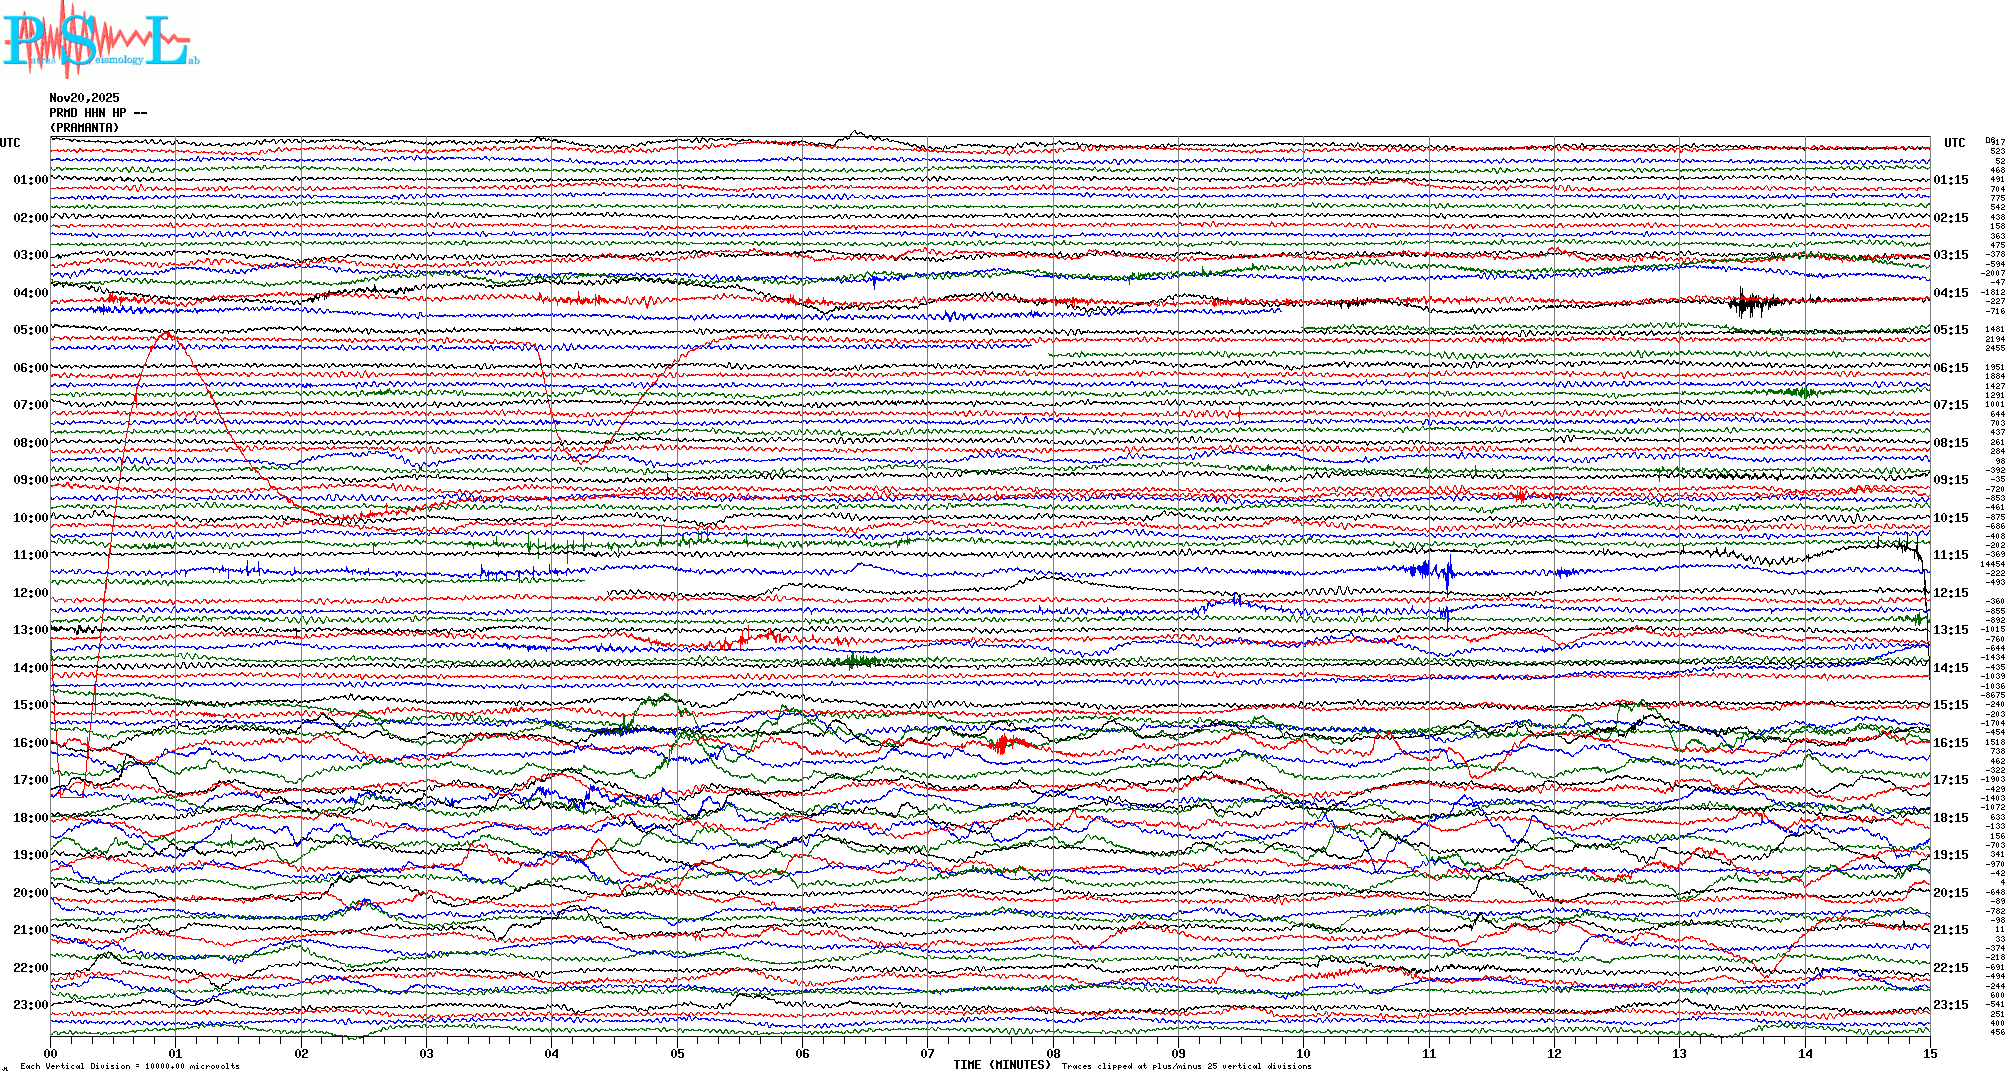Click the left UTC axis header

(10, 143)
